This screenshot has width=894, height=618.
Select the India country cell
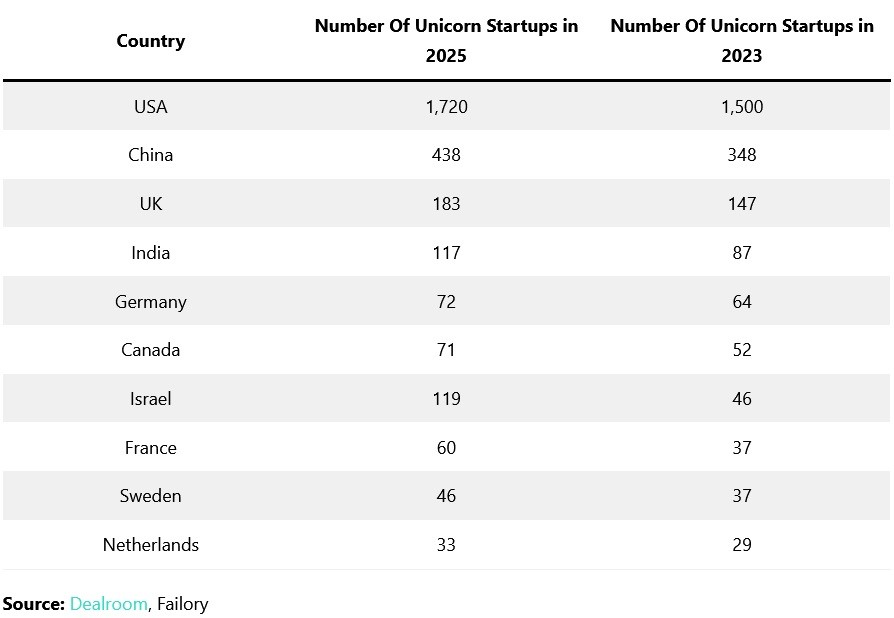point(151,253)
